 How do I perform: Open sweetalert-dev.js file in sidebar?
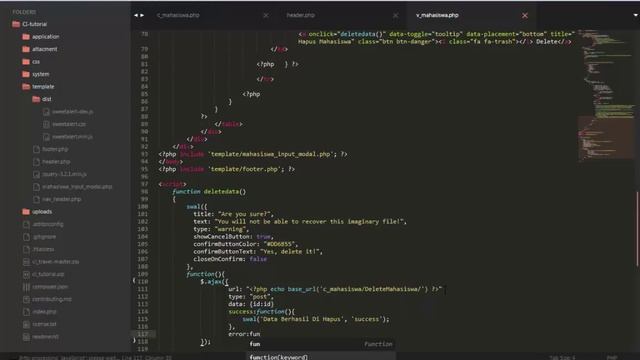[72, 111]
